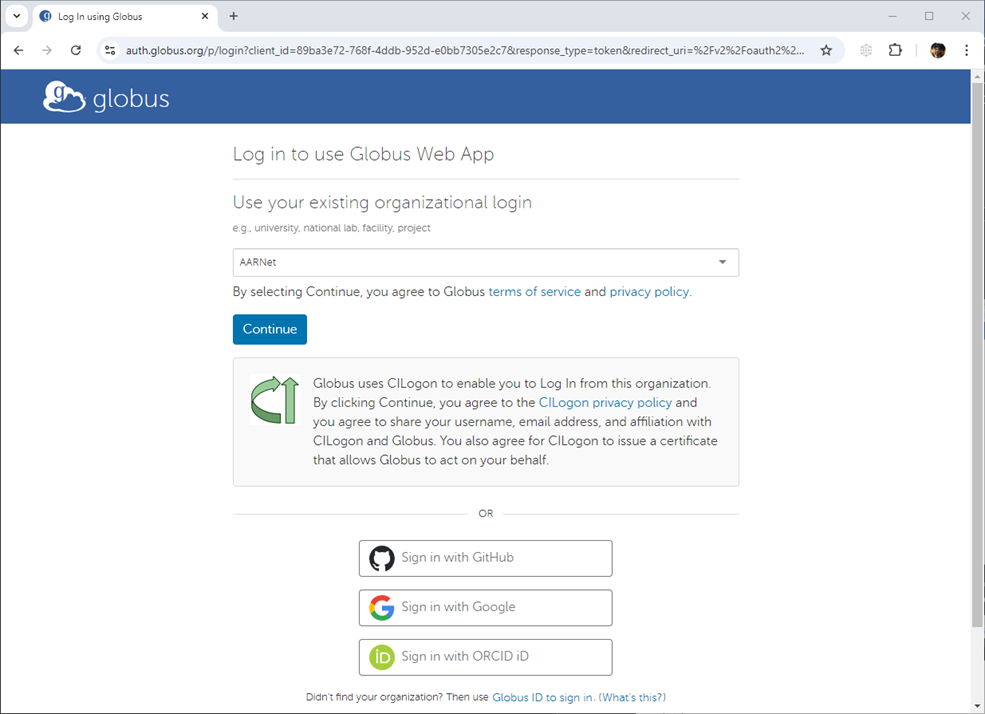Reload the page with the refresh icon
Image resolution: width=985 pixels, height=714 pixels.
coord(75,50)
